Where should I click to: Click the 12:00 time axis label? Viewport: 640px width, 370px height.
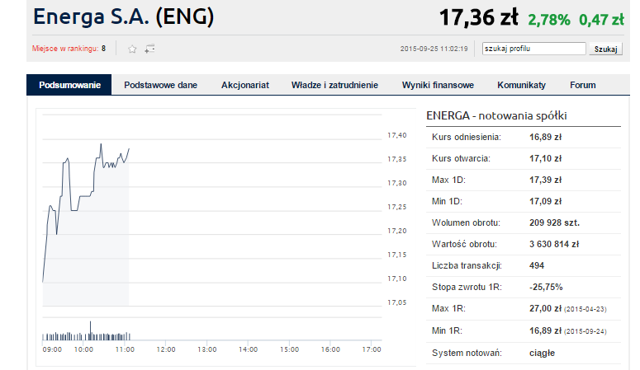[x=166, y=350]
